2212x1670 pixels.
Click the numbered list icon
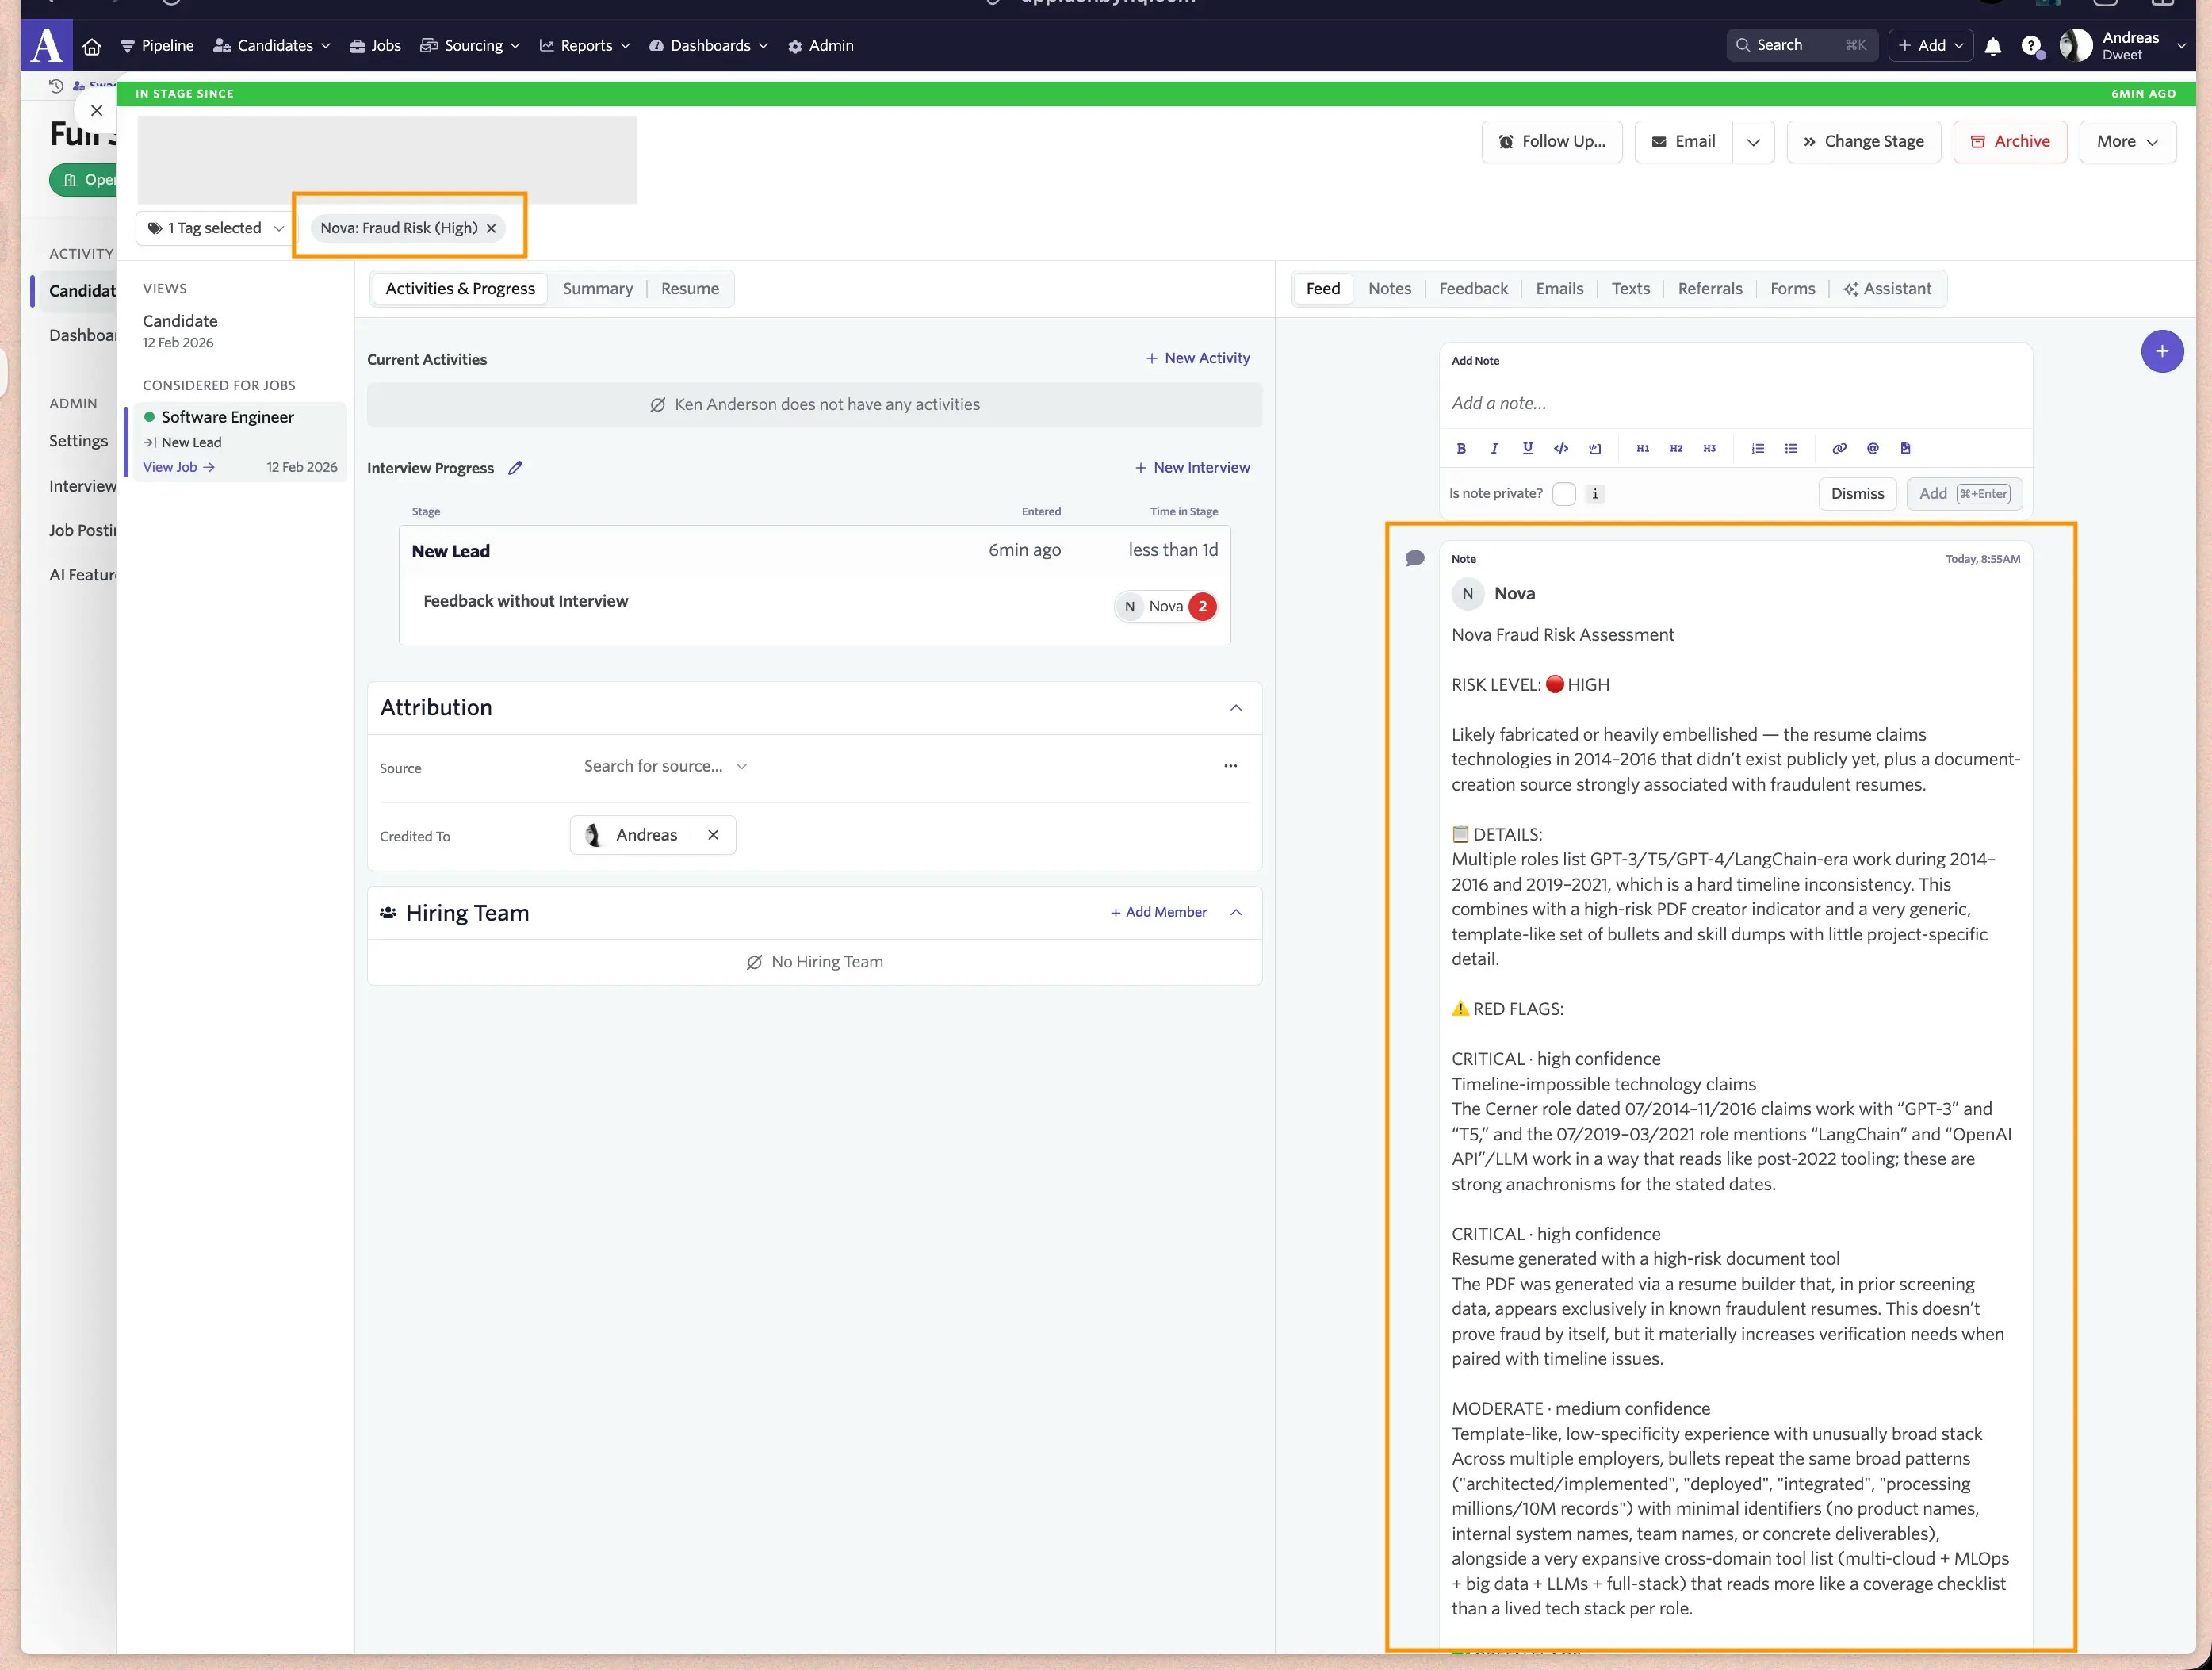point(1757,449)
